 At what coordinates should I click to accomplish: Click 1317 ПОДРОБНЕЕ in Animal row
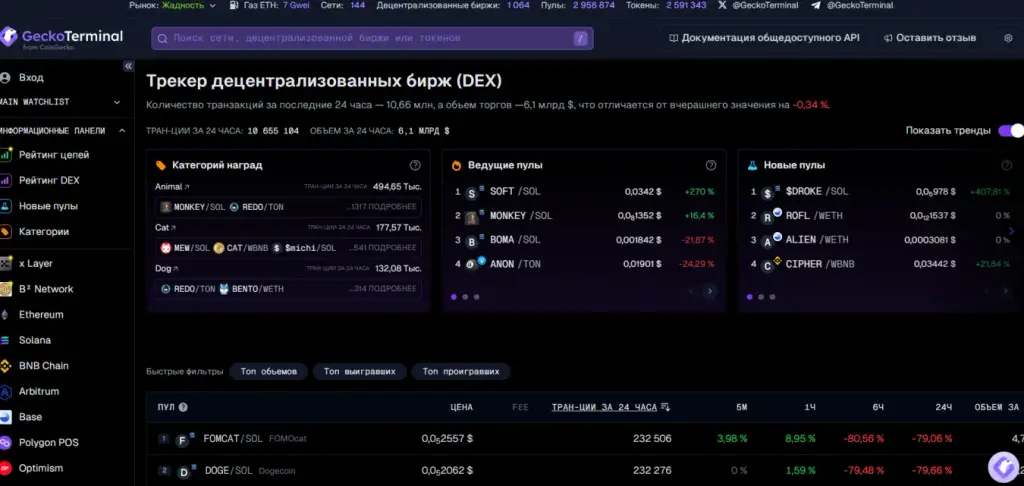tap(382, 207)
